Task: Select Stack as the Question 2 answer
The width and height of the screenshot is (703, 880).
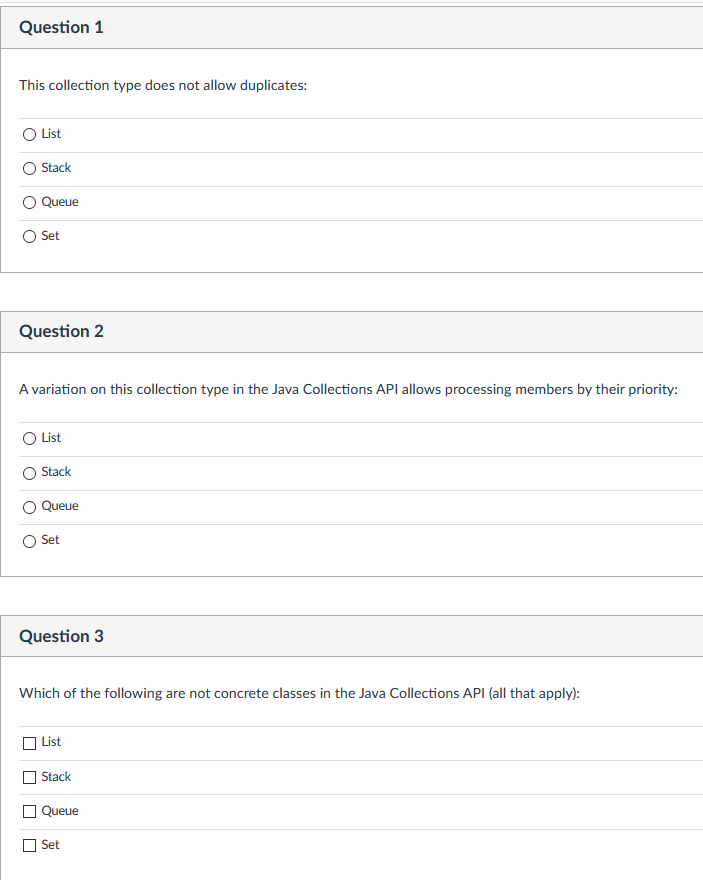Action: tap(29, 472)
